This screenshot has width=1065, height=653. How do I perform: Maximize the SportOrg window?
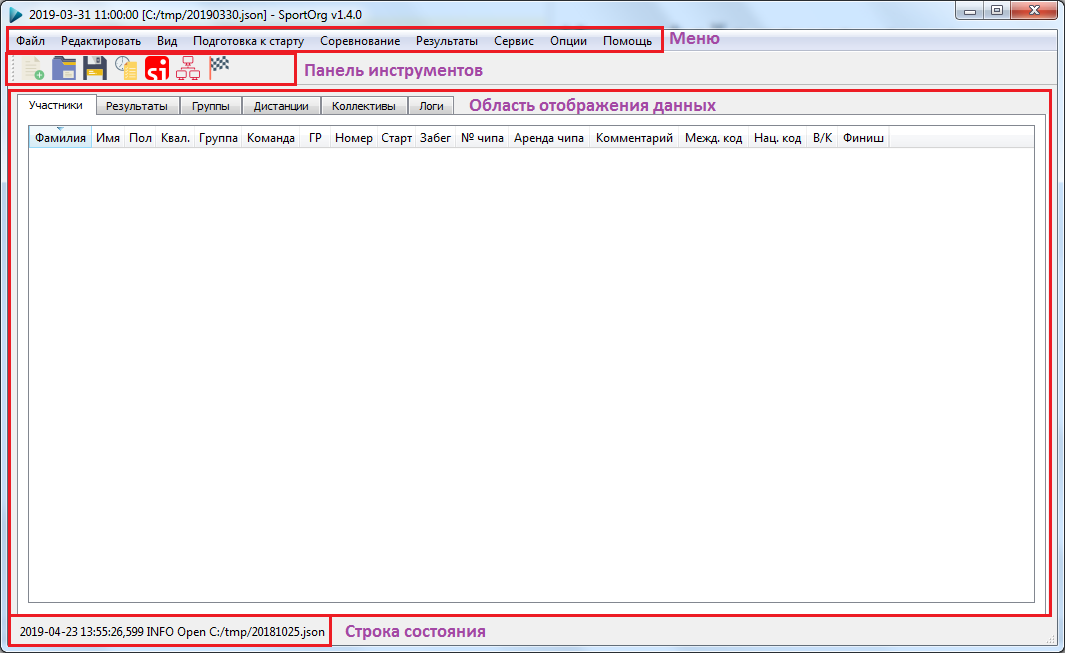[997, 10]
